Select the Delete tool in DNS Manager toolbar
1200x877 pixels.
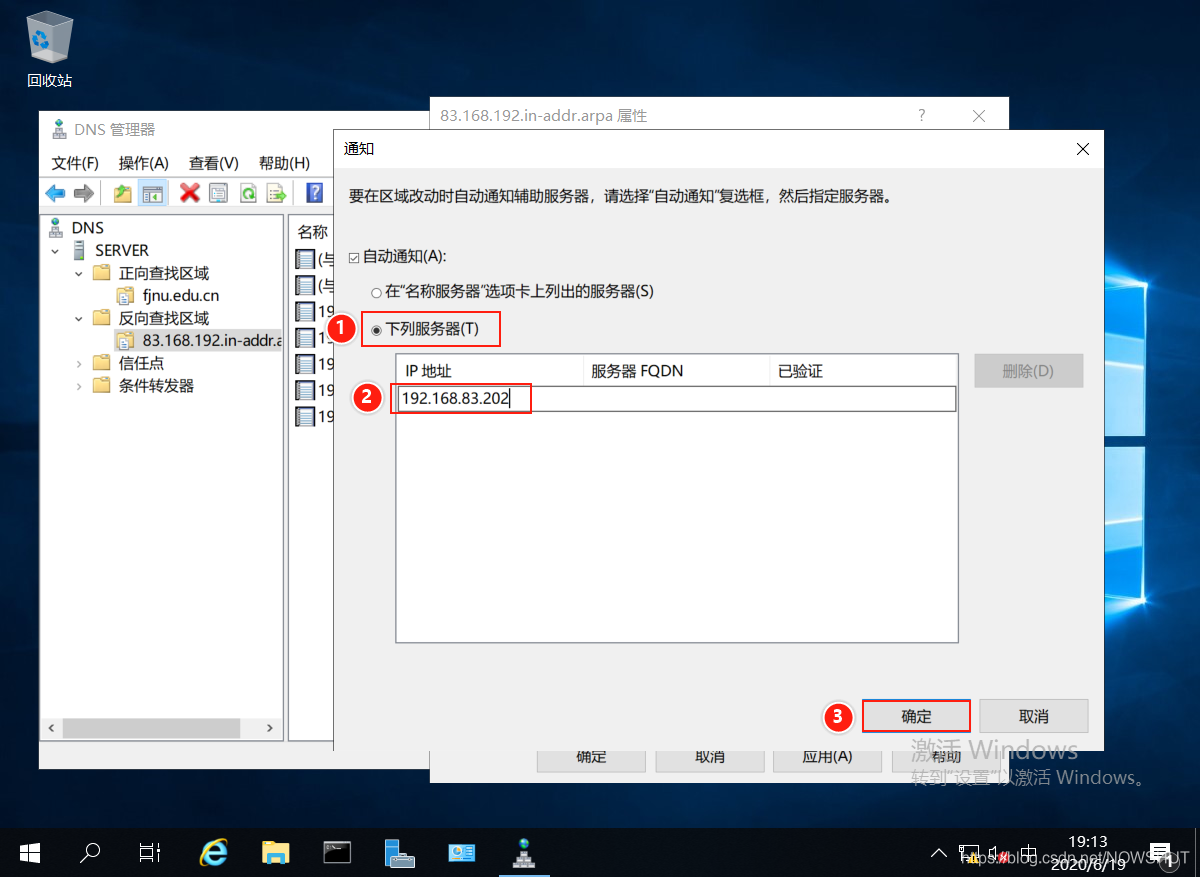[190, 193]
